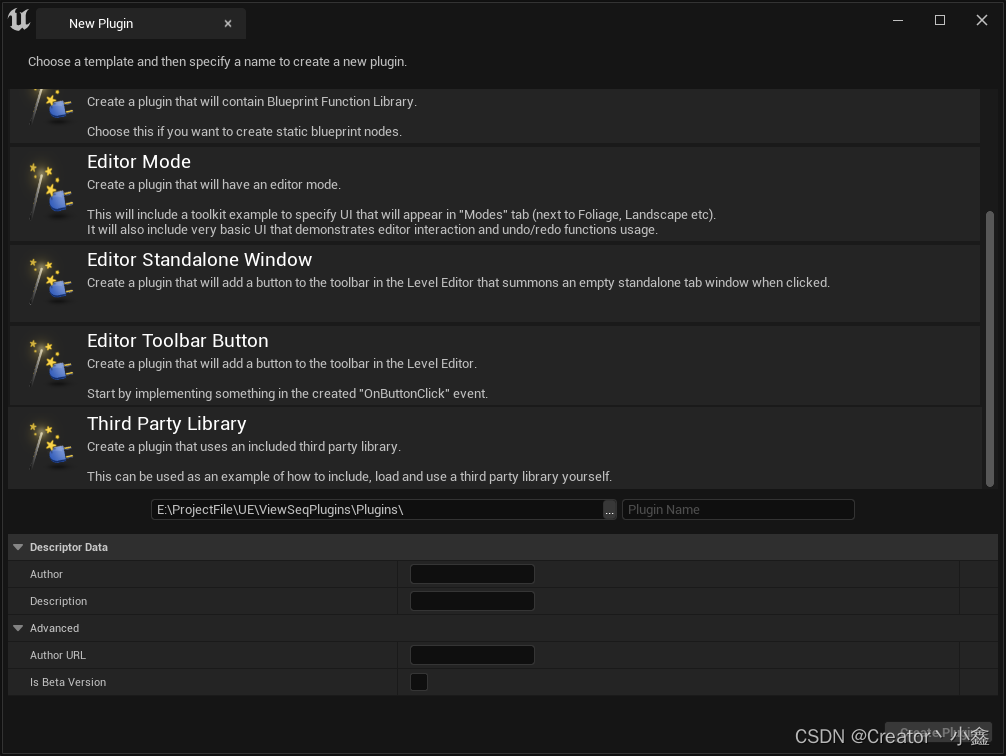Click the plugin path input field

click(377, 510)
